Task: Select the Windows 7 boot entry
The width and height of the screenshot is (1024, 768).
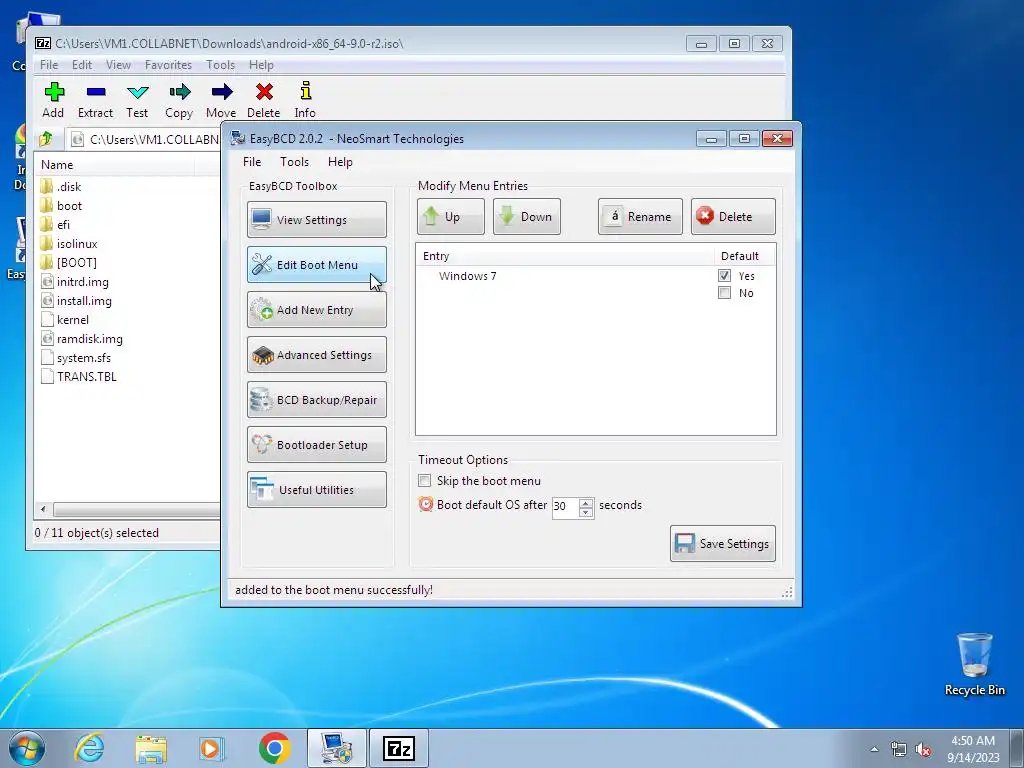Action: point(468,276)
